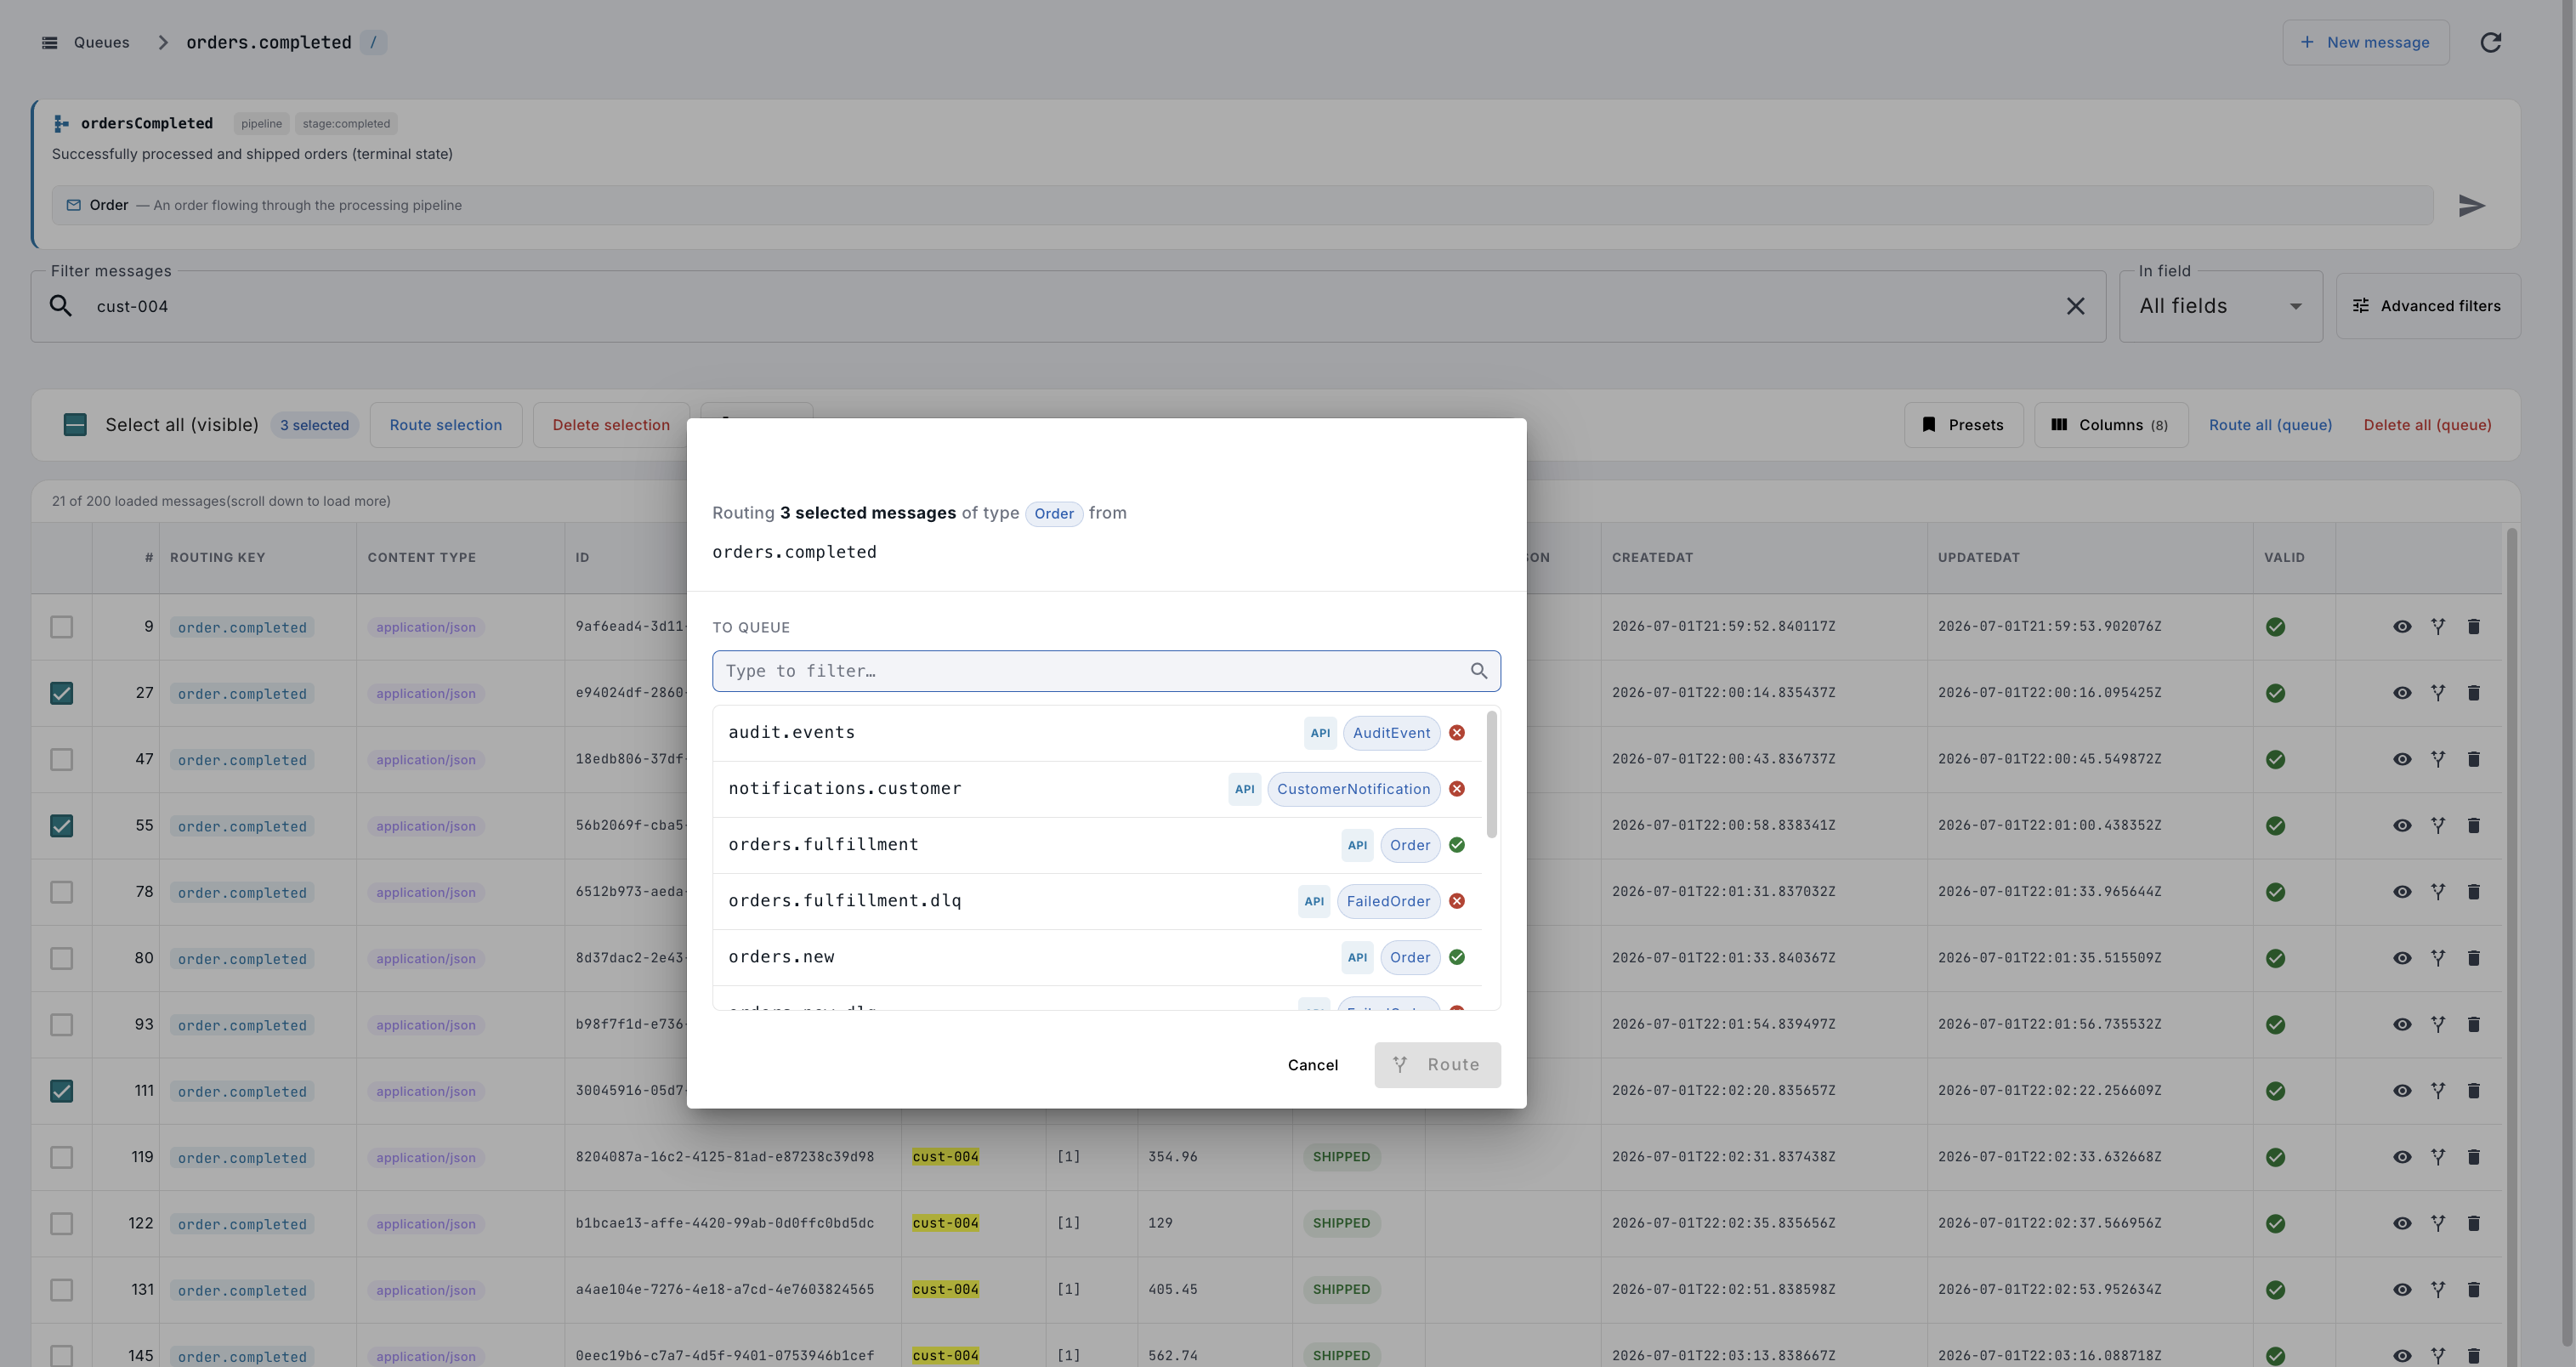The height and width of the screenshot is (1367, 2576).
Task: Check the row 47 checkbox
Action: (62, 759)
